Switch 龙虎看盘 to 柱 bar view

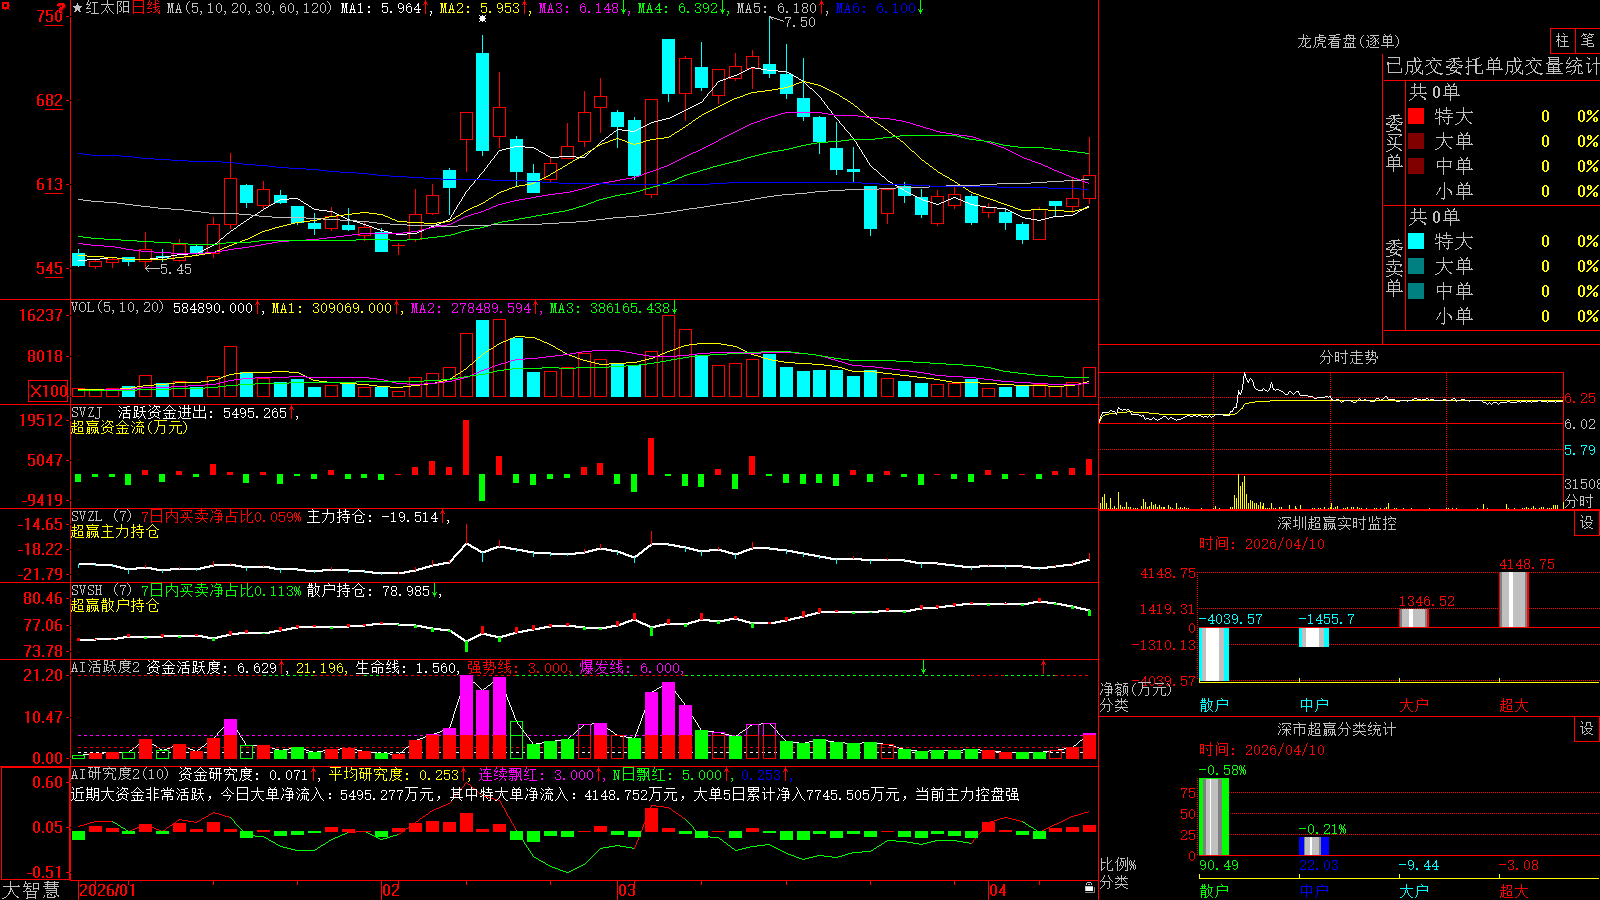[x=1562, y=41]
